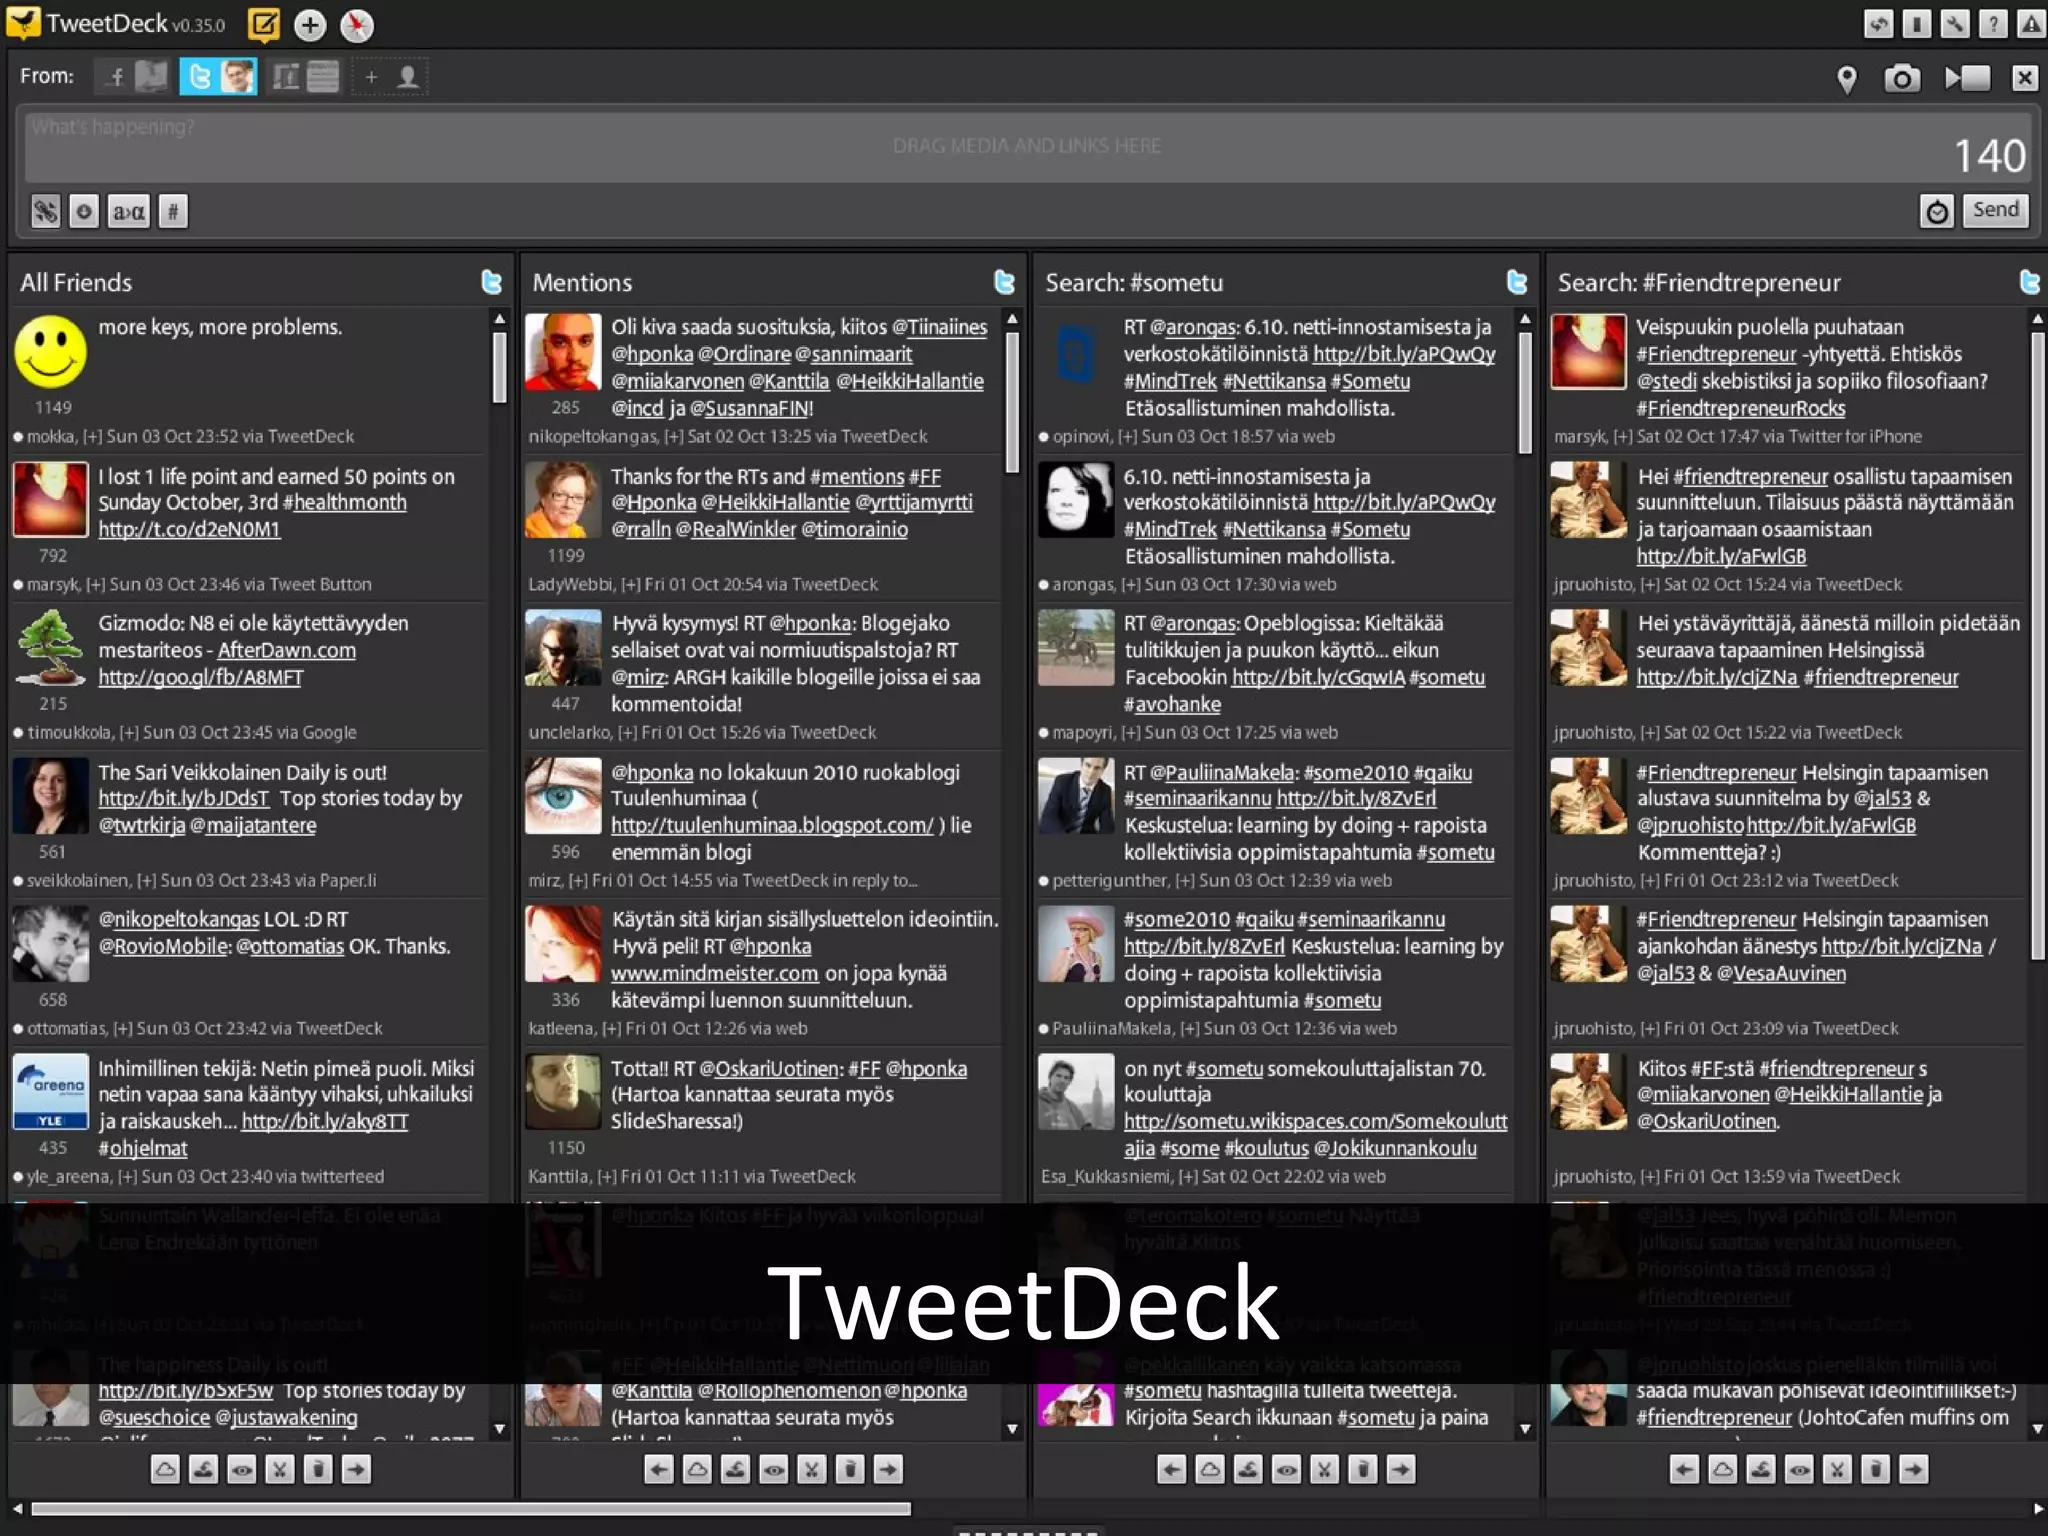The width and height of the screenshot is (2048, 1536).
Task: Click the YLE Areena avatar
Action: 50,1092
